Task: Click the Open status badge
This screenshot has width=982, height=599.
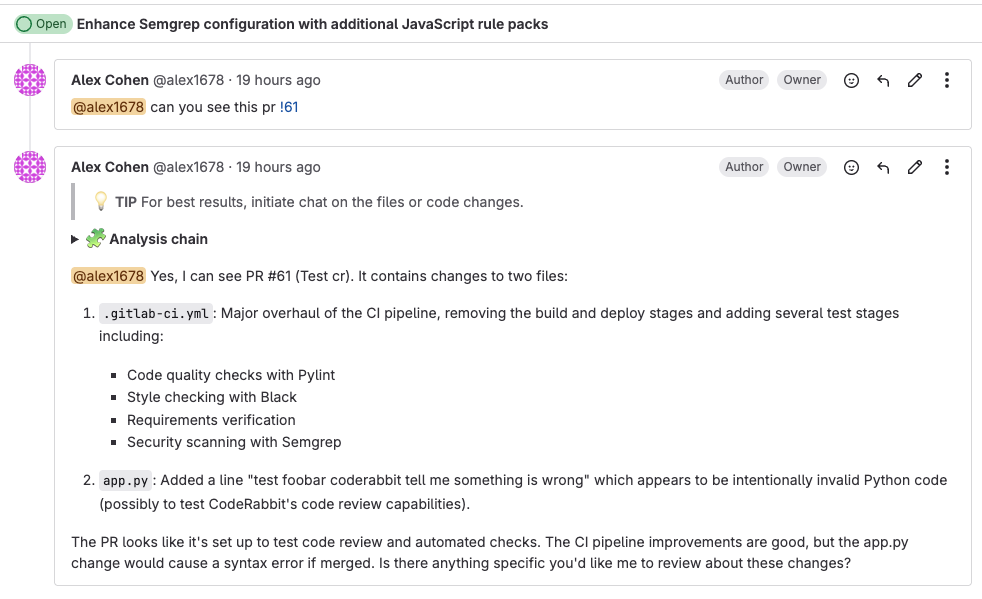Action: pyautogui.click(x=42, y=23)
